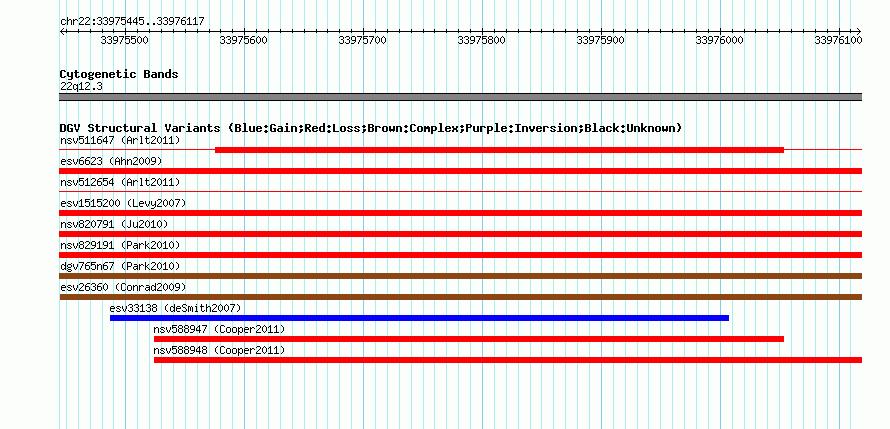Click the ruler's right arrowhead
The image size is (890, 429).
[859, 31]
